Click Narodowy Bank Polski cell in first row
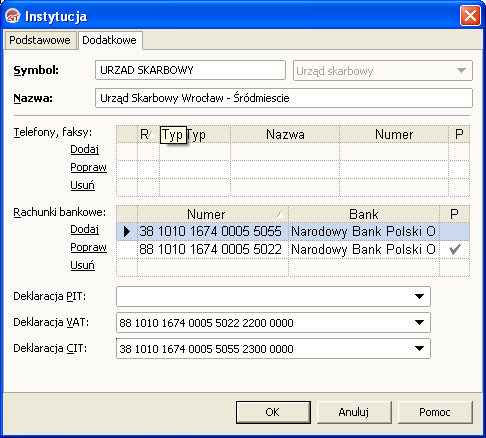 click(x=364, y=231)
